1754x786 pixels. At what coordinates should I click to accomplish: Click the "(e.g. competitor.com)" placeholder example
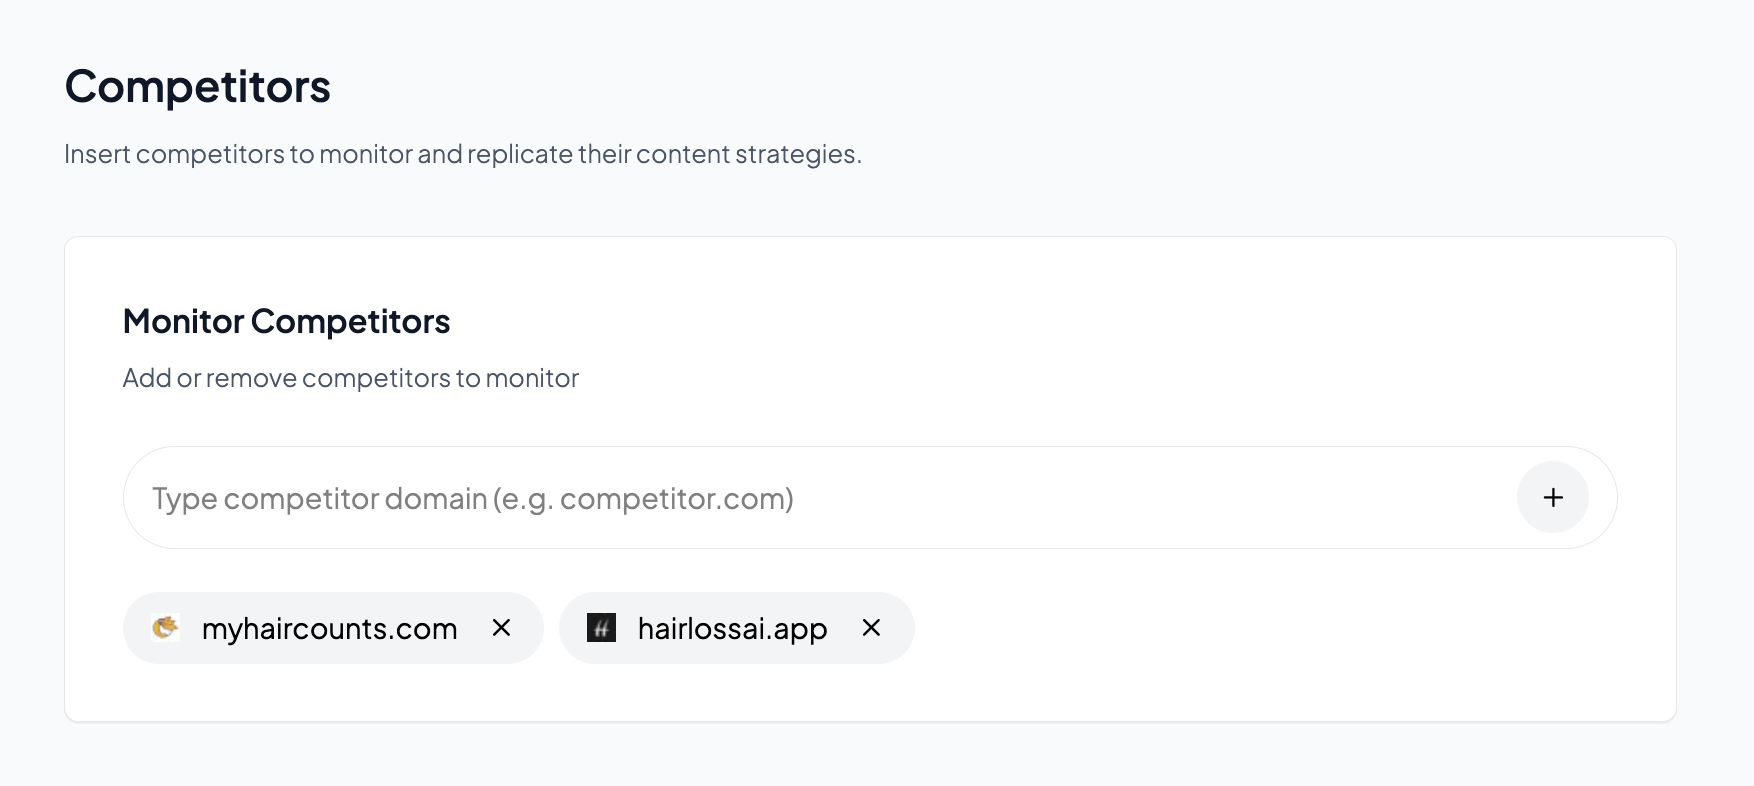click(643, 498)
